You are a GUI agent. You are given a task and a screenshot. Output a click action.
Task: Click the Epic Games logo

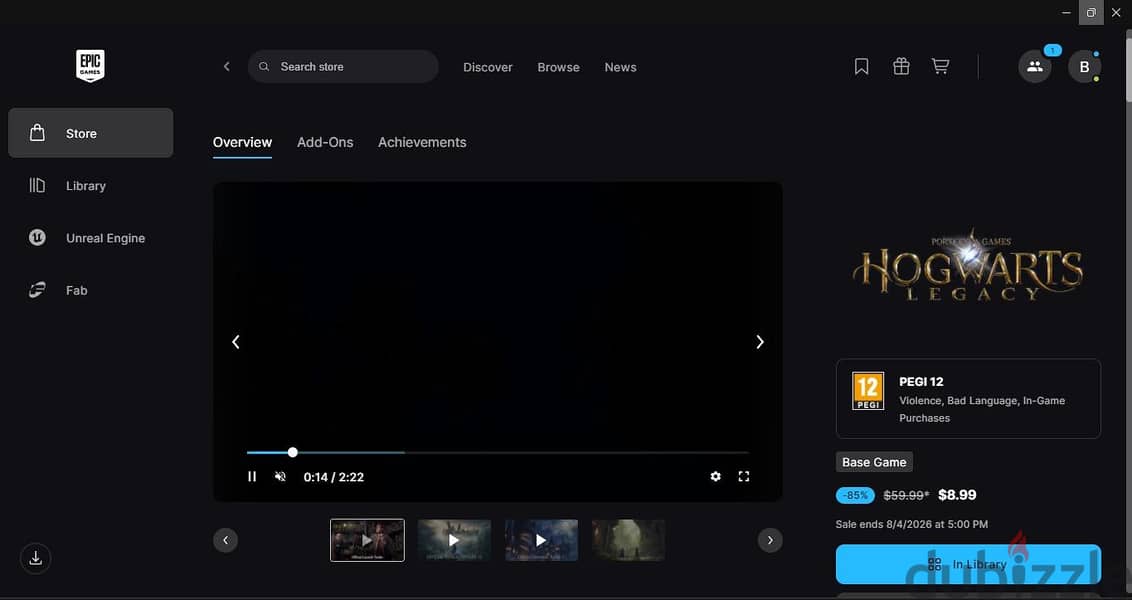(x=90, y=66)
